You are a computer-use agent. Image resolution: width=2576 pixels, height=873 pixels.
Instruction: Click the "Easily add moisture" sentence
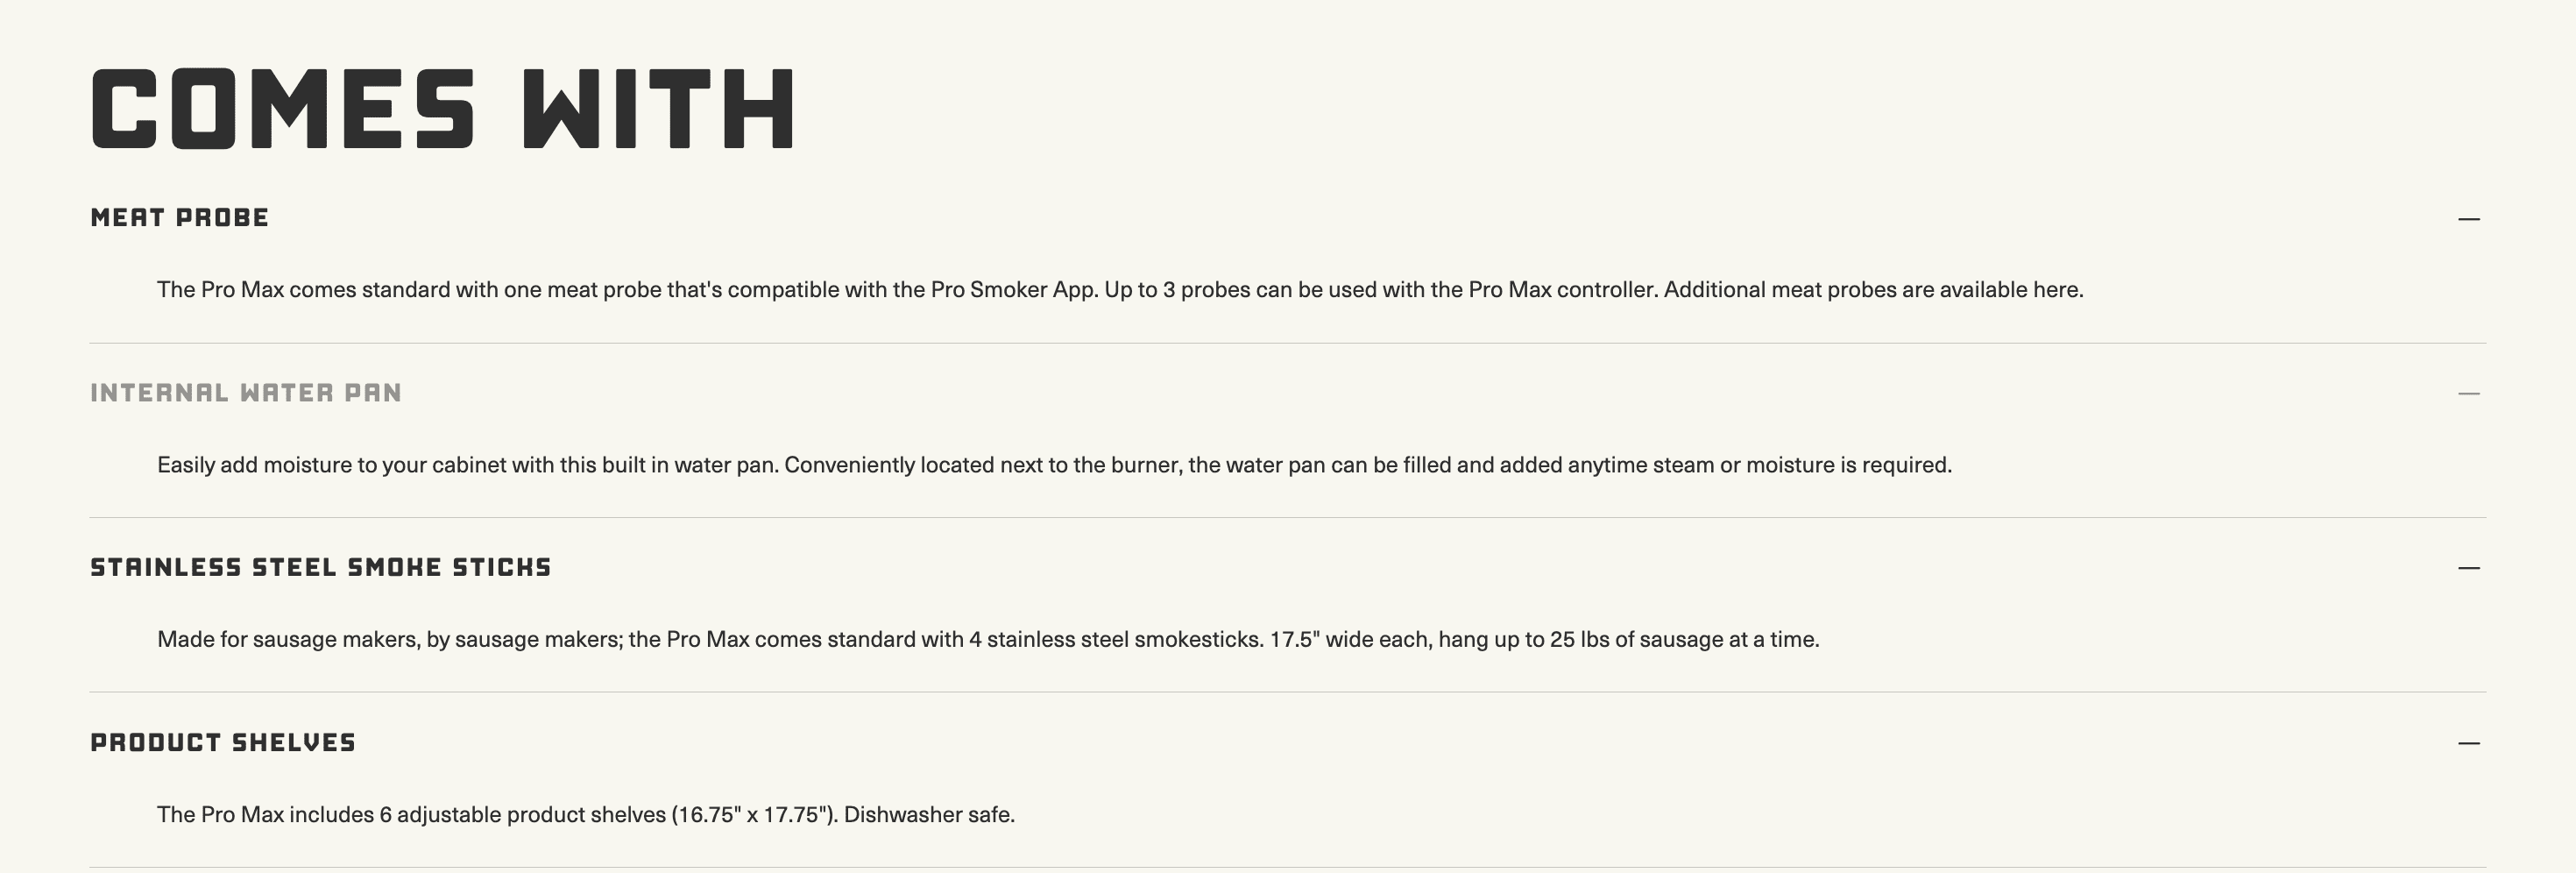coord(468,465)
